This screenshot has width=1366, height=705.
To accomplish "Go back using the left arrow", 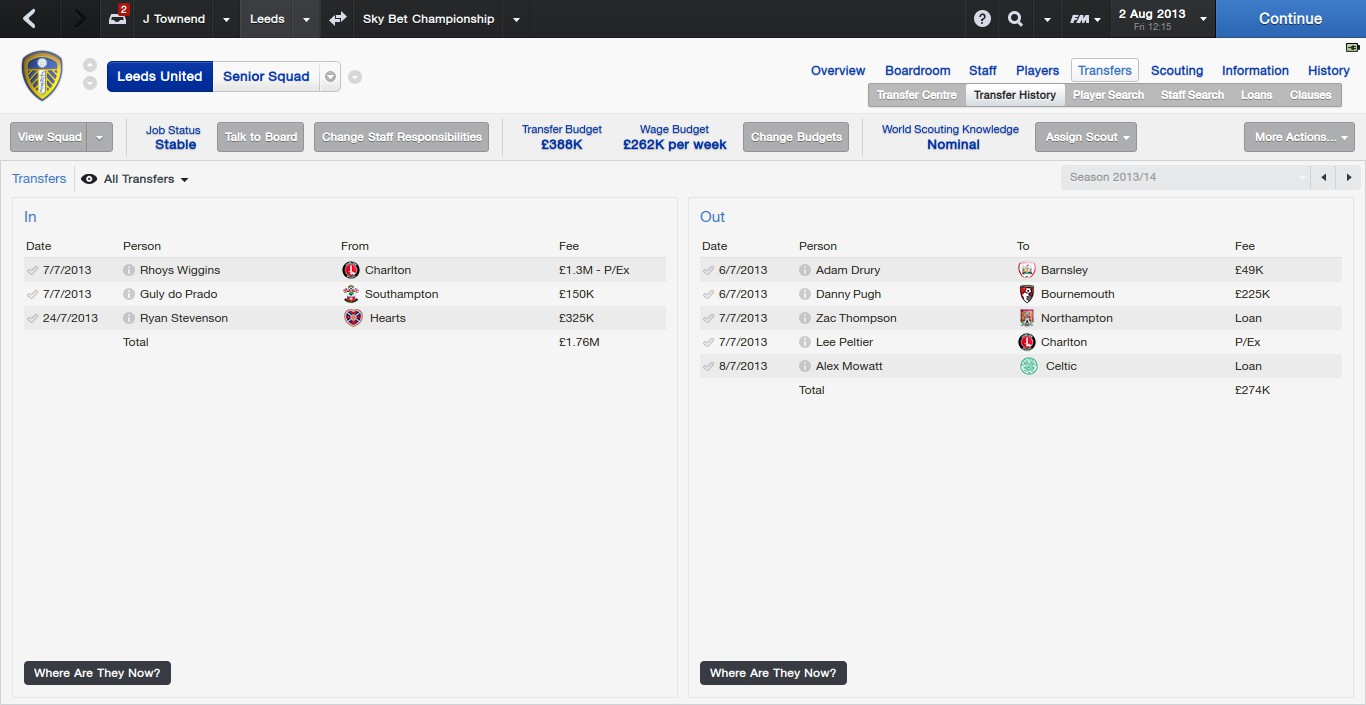I will pyautogui.click(x=30, y=19).
